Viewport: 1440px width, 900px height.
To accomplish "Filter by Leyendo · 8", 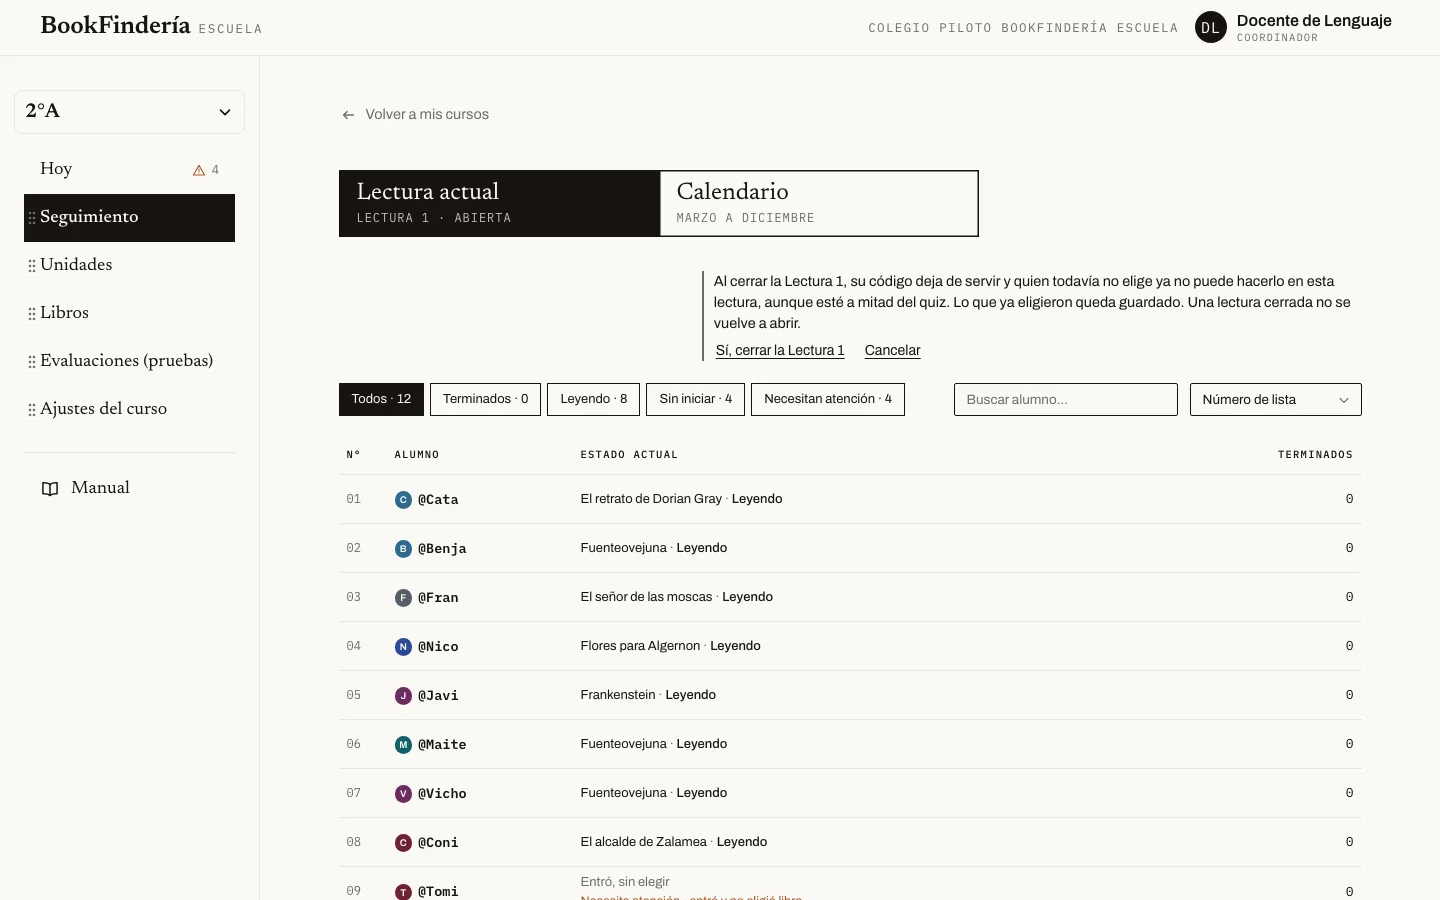I will [x=593, y=399].
